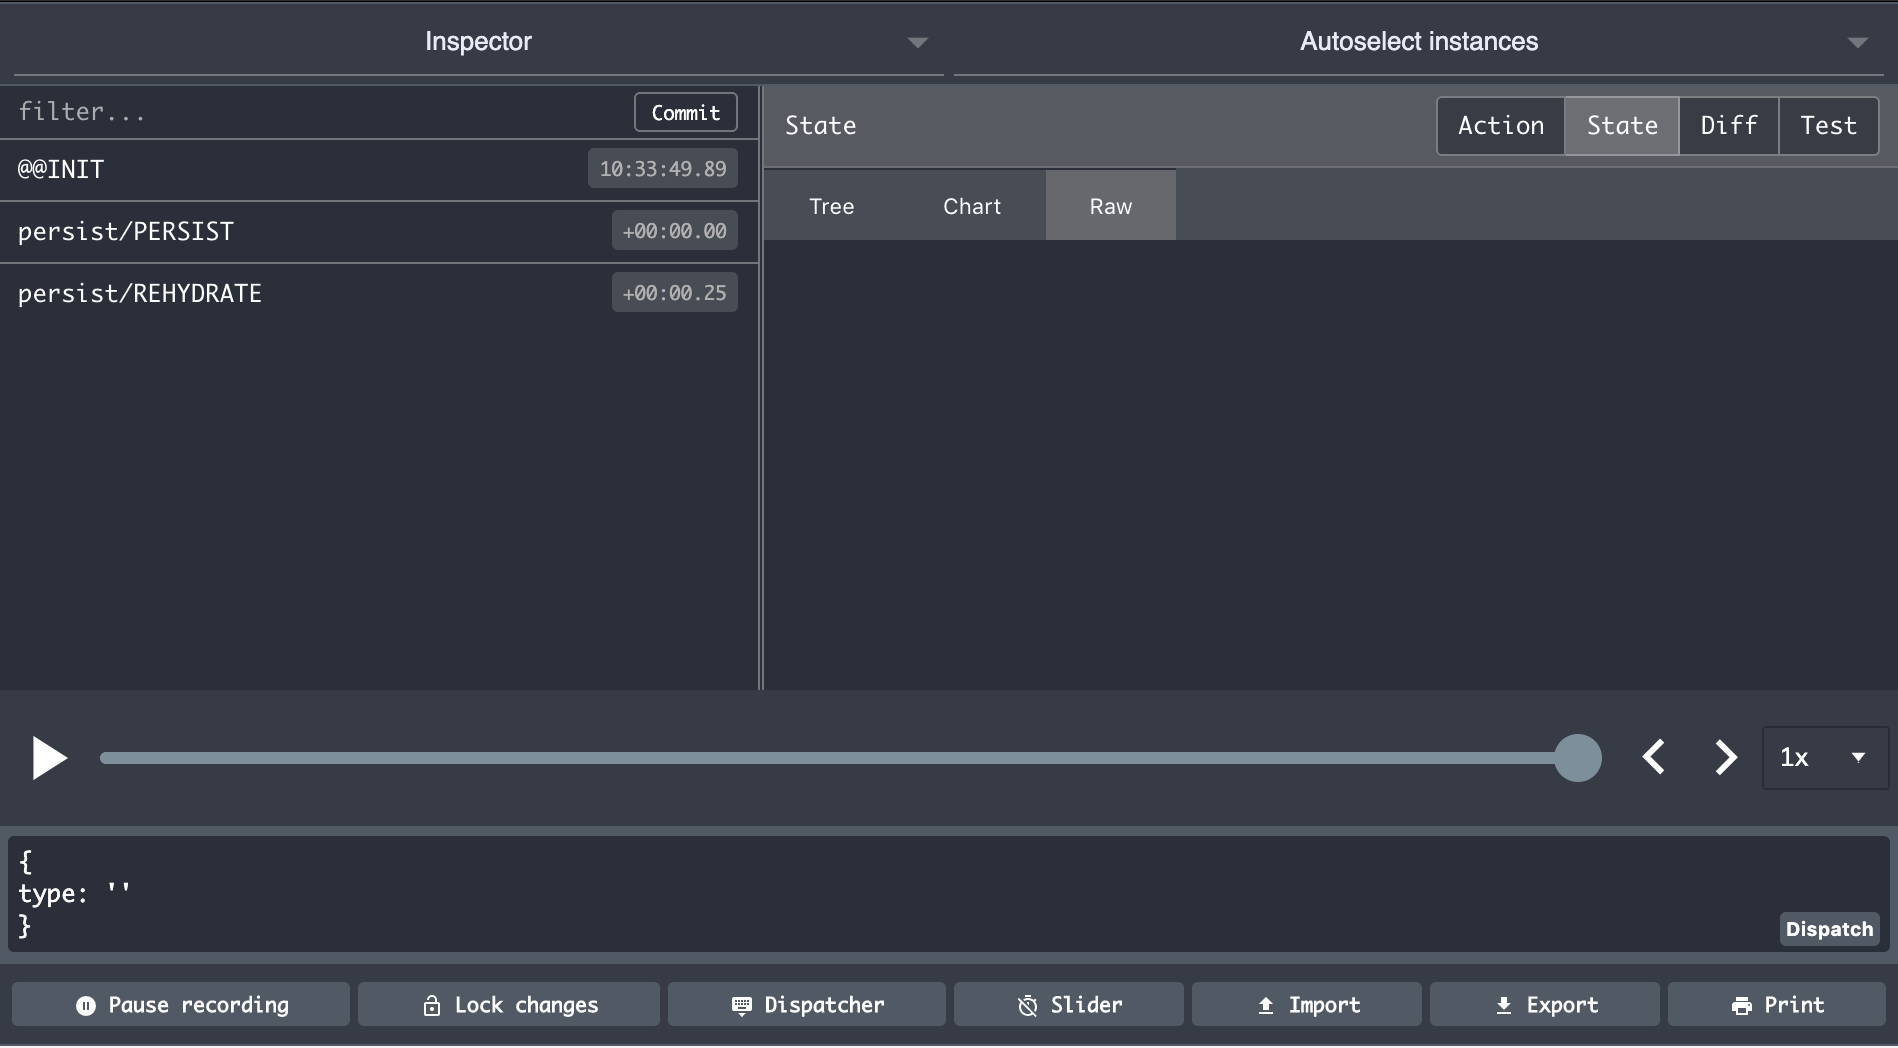Image resolution: width=1898 pixels, height=1048 pixels.
Task: Show the Tree view
Action: 832,206
